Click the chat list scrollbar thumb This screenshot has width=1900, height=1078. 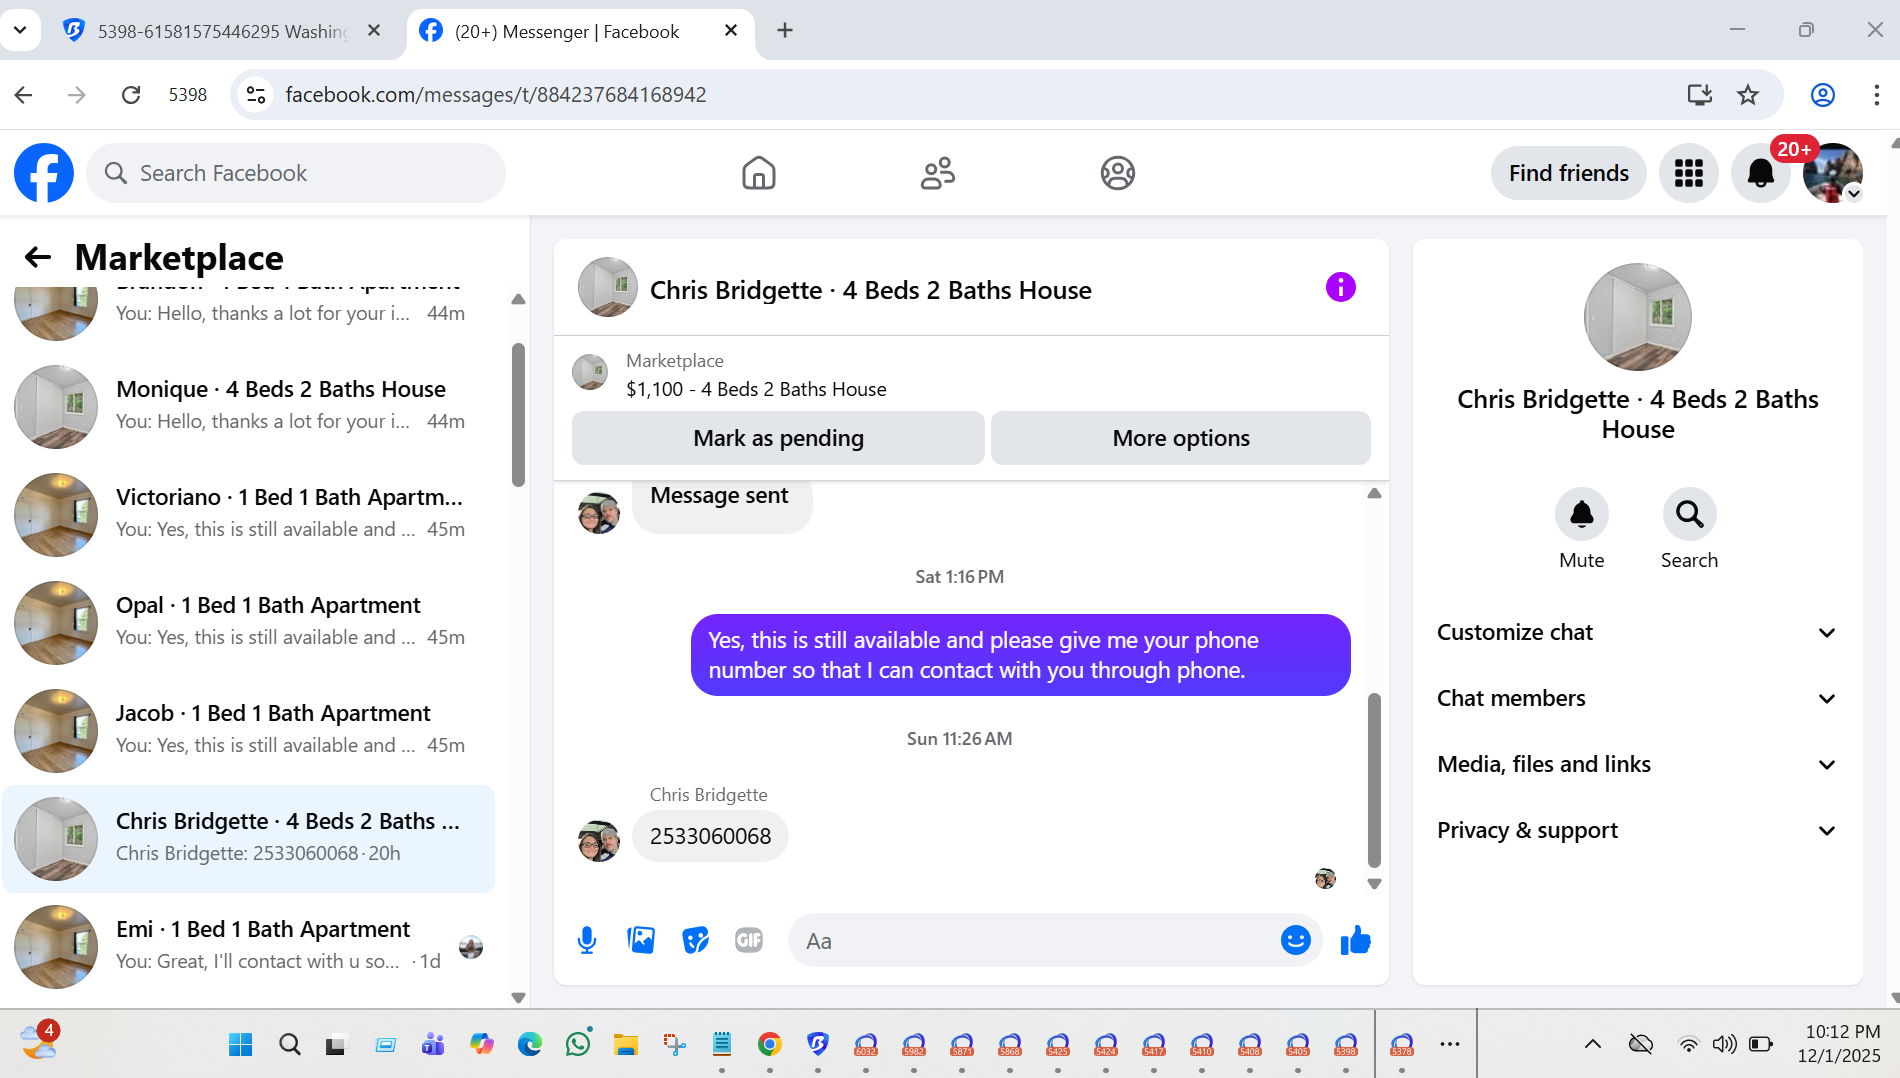coord(518,415)
